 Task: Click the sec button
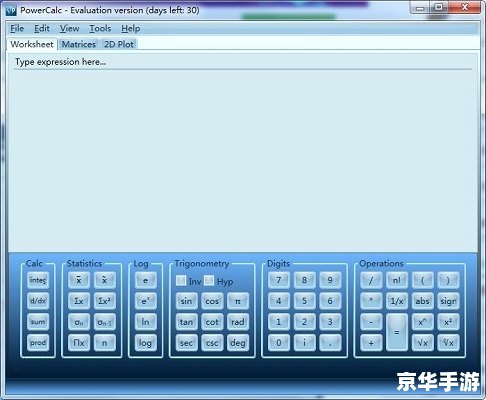[x=186, y=343]
